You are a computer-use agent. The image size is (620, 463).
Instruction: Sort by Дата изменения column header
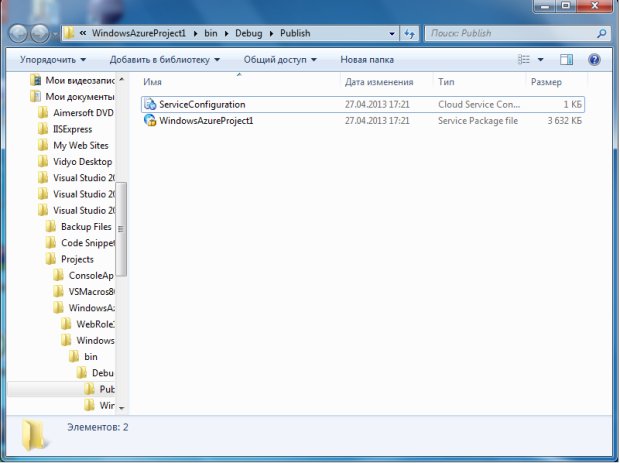pyautogui.click(x=379, y=82)
